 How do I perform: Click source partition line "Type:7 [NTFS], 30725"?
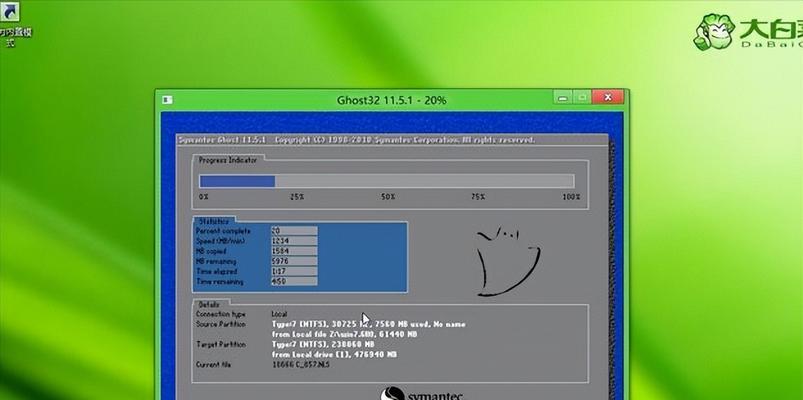[x=368, y=324]
